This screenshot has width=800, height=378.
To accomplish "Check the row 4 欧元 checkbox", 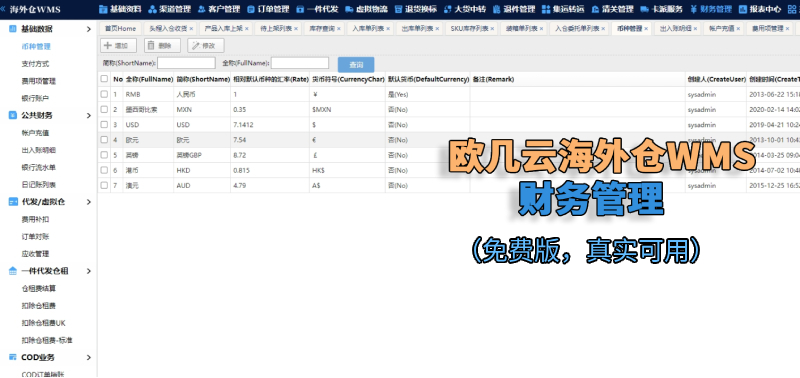I will (x=104, y=140).
